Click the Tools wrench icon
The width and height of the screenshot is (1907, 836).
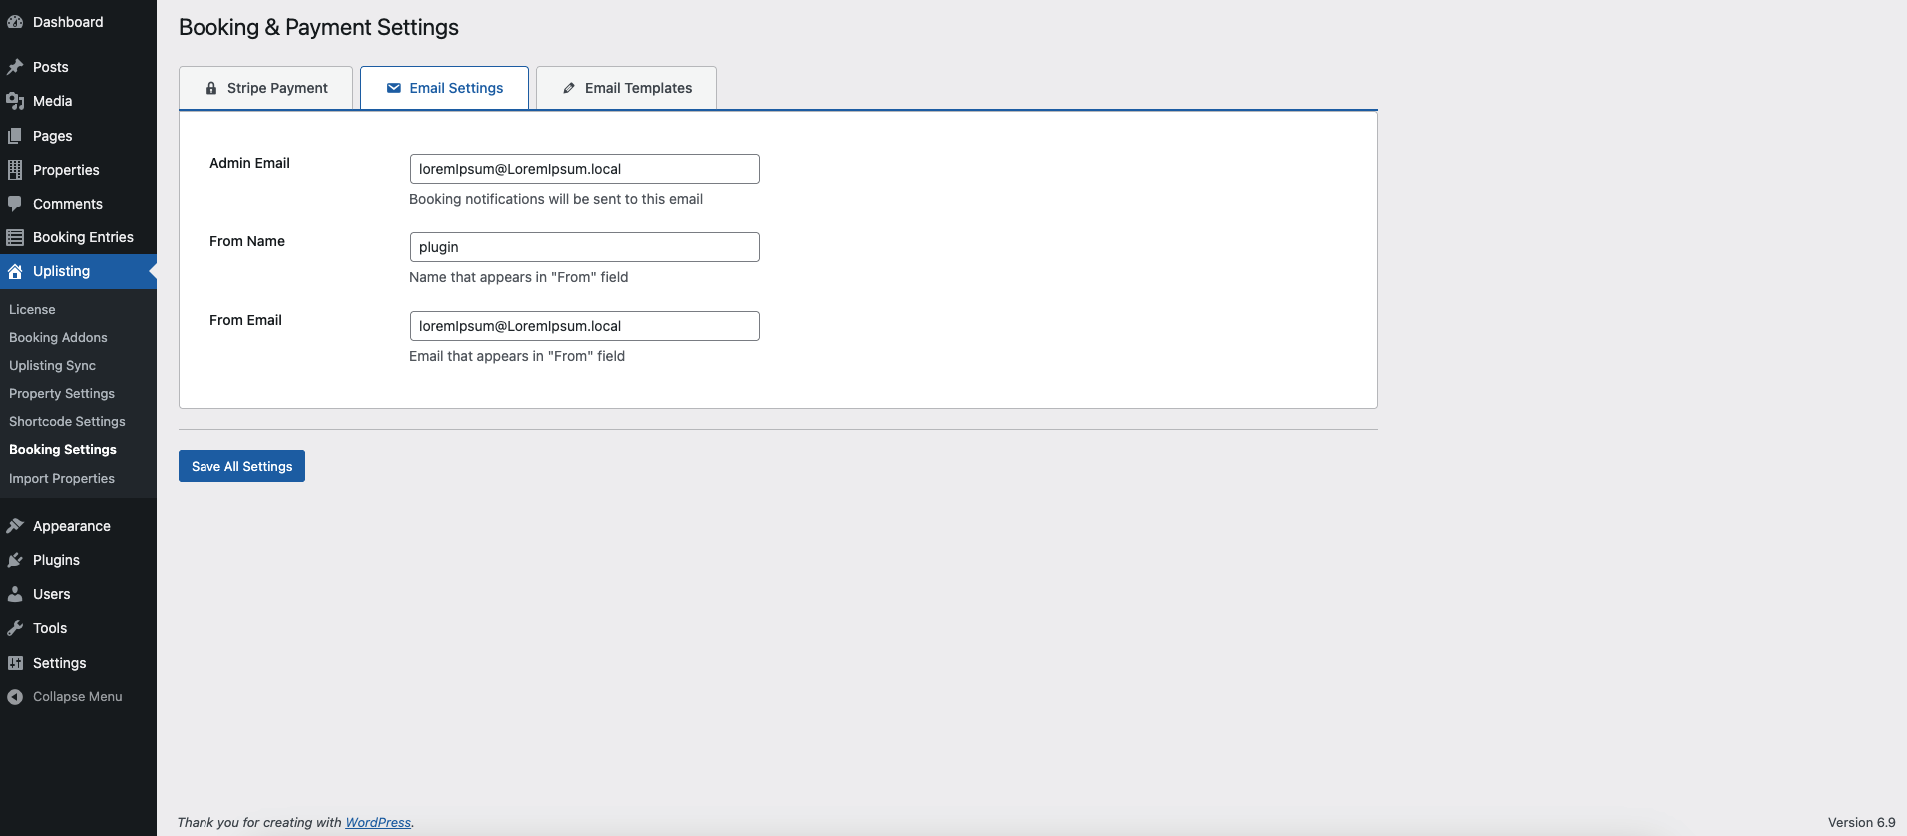[15, 628]
